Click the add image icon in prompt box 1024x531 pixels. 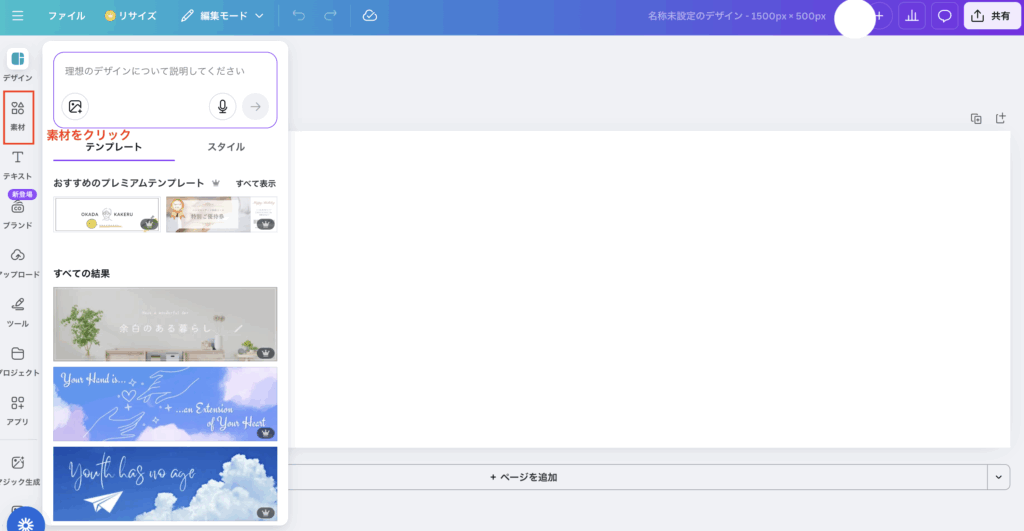click(x=75, y=106)
